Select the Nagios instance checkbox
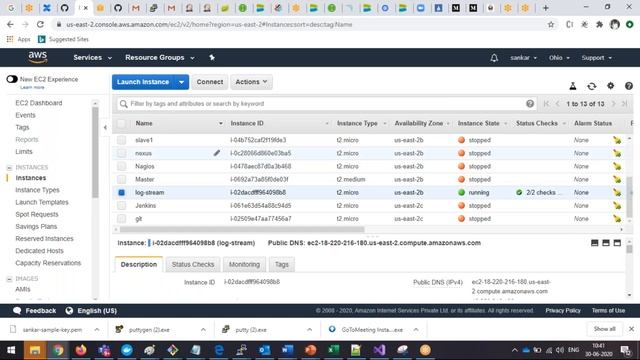The image size is (640, 360). 122,166
